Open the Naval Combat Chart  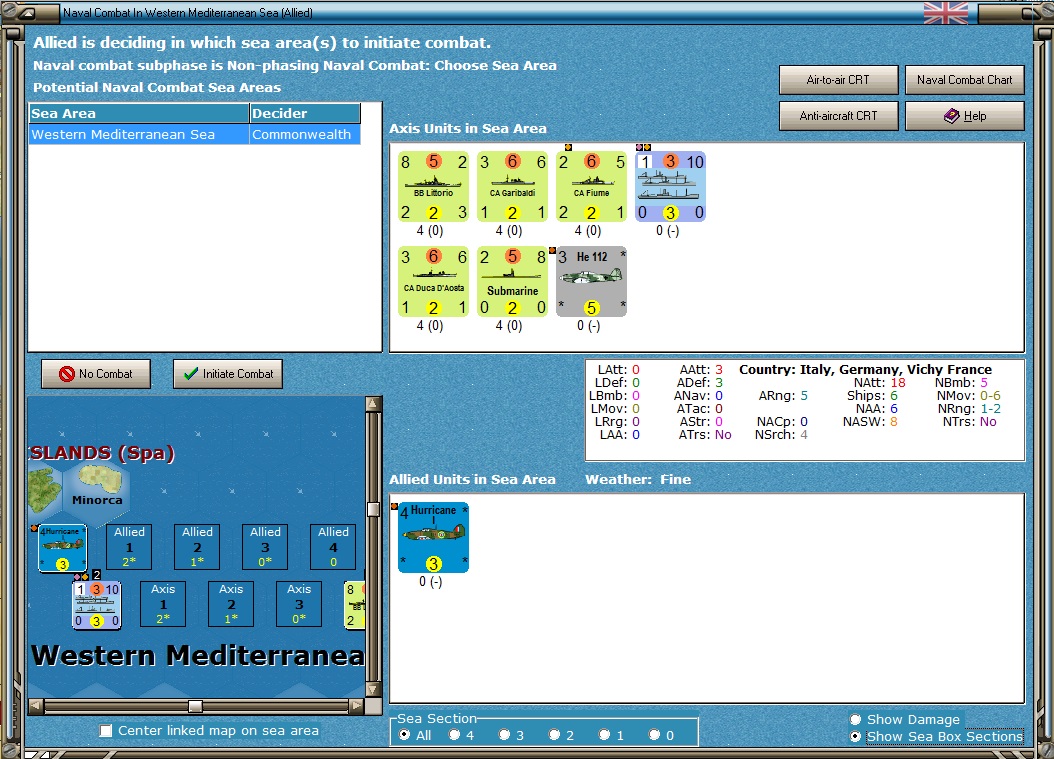pos(965,80)
